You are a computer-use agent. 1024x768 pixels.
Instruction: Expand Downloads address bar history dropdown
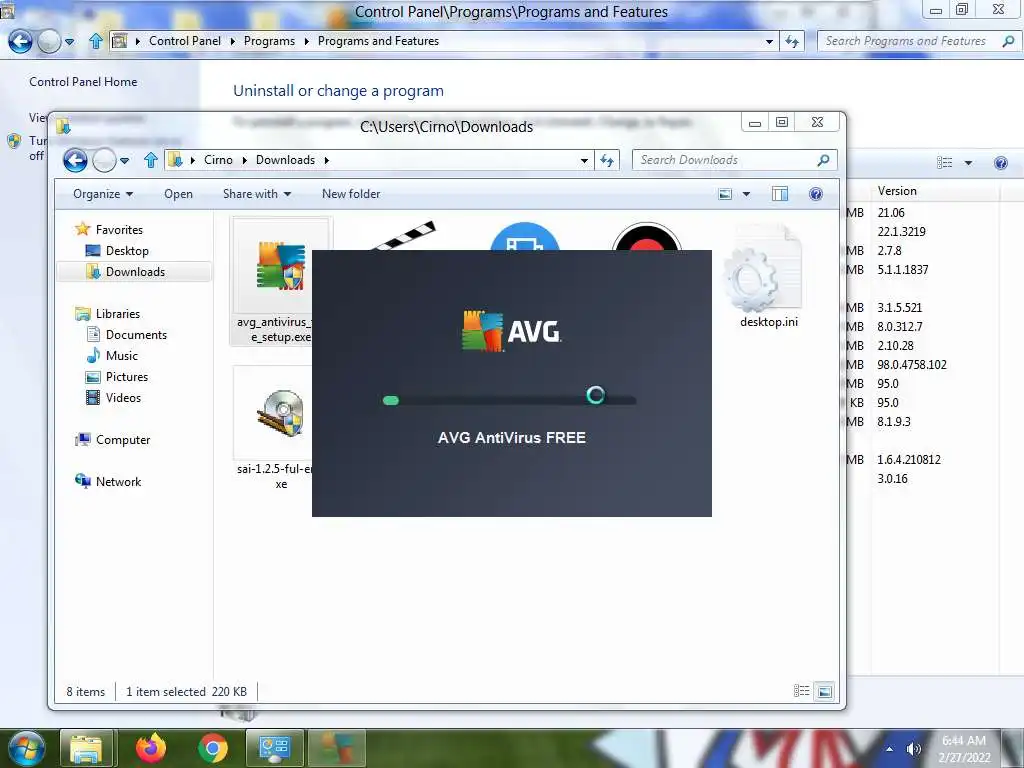[x=584, y=161]
